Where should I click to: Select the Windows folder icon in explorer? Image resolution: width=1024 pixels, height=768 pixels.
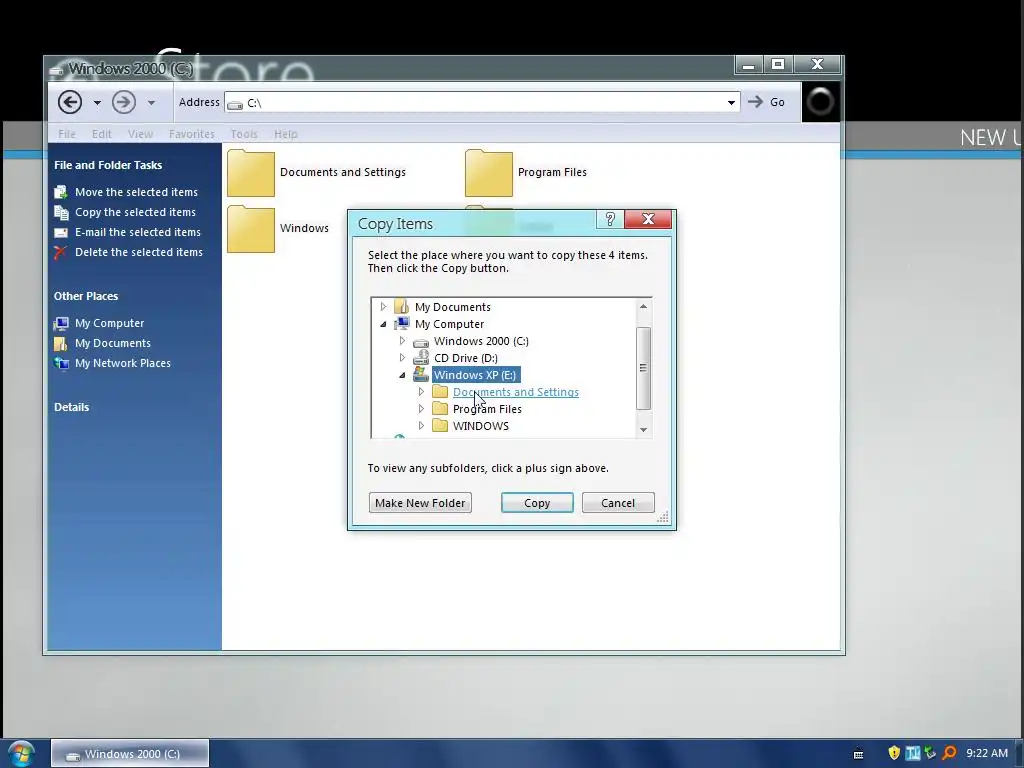251,229
